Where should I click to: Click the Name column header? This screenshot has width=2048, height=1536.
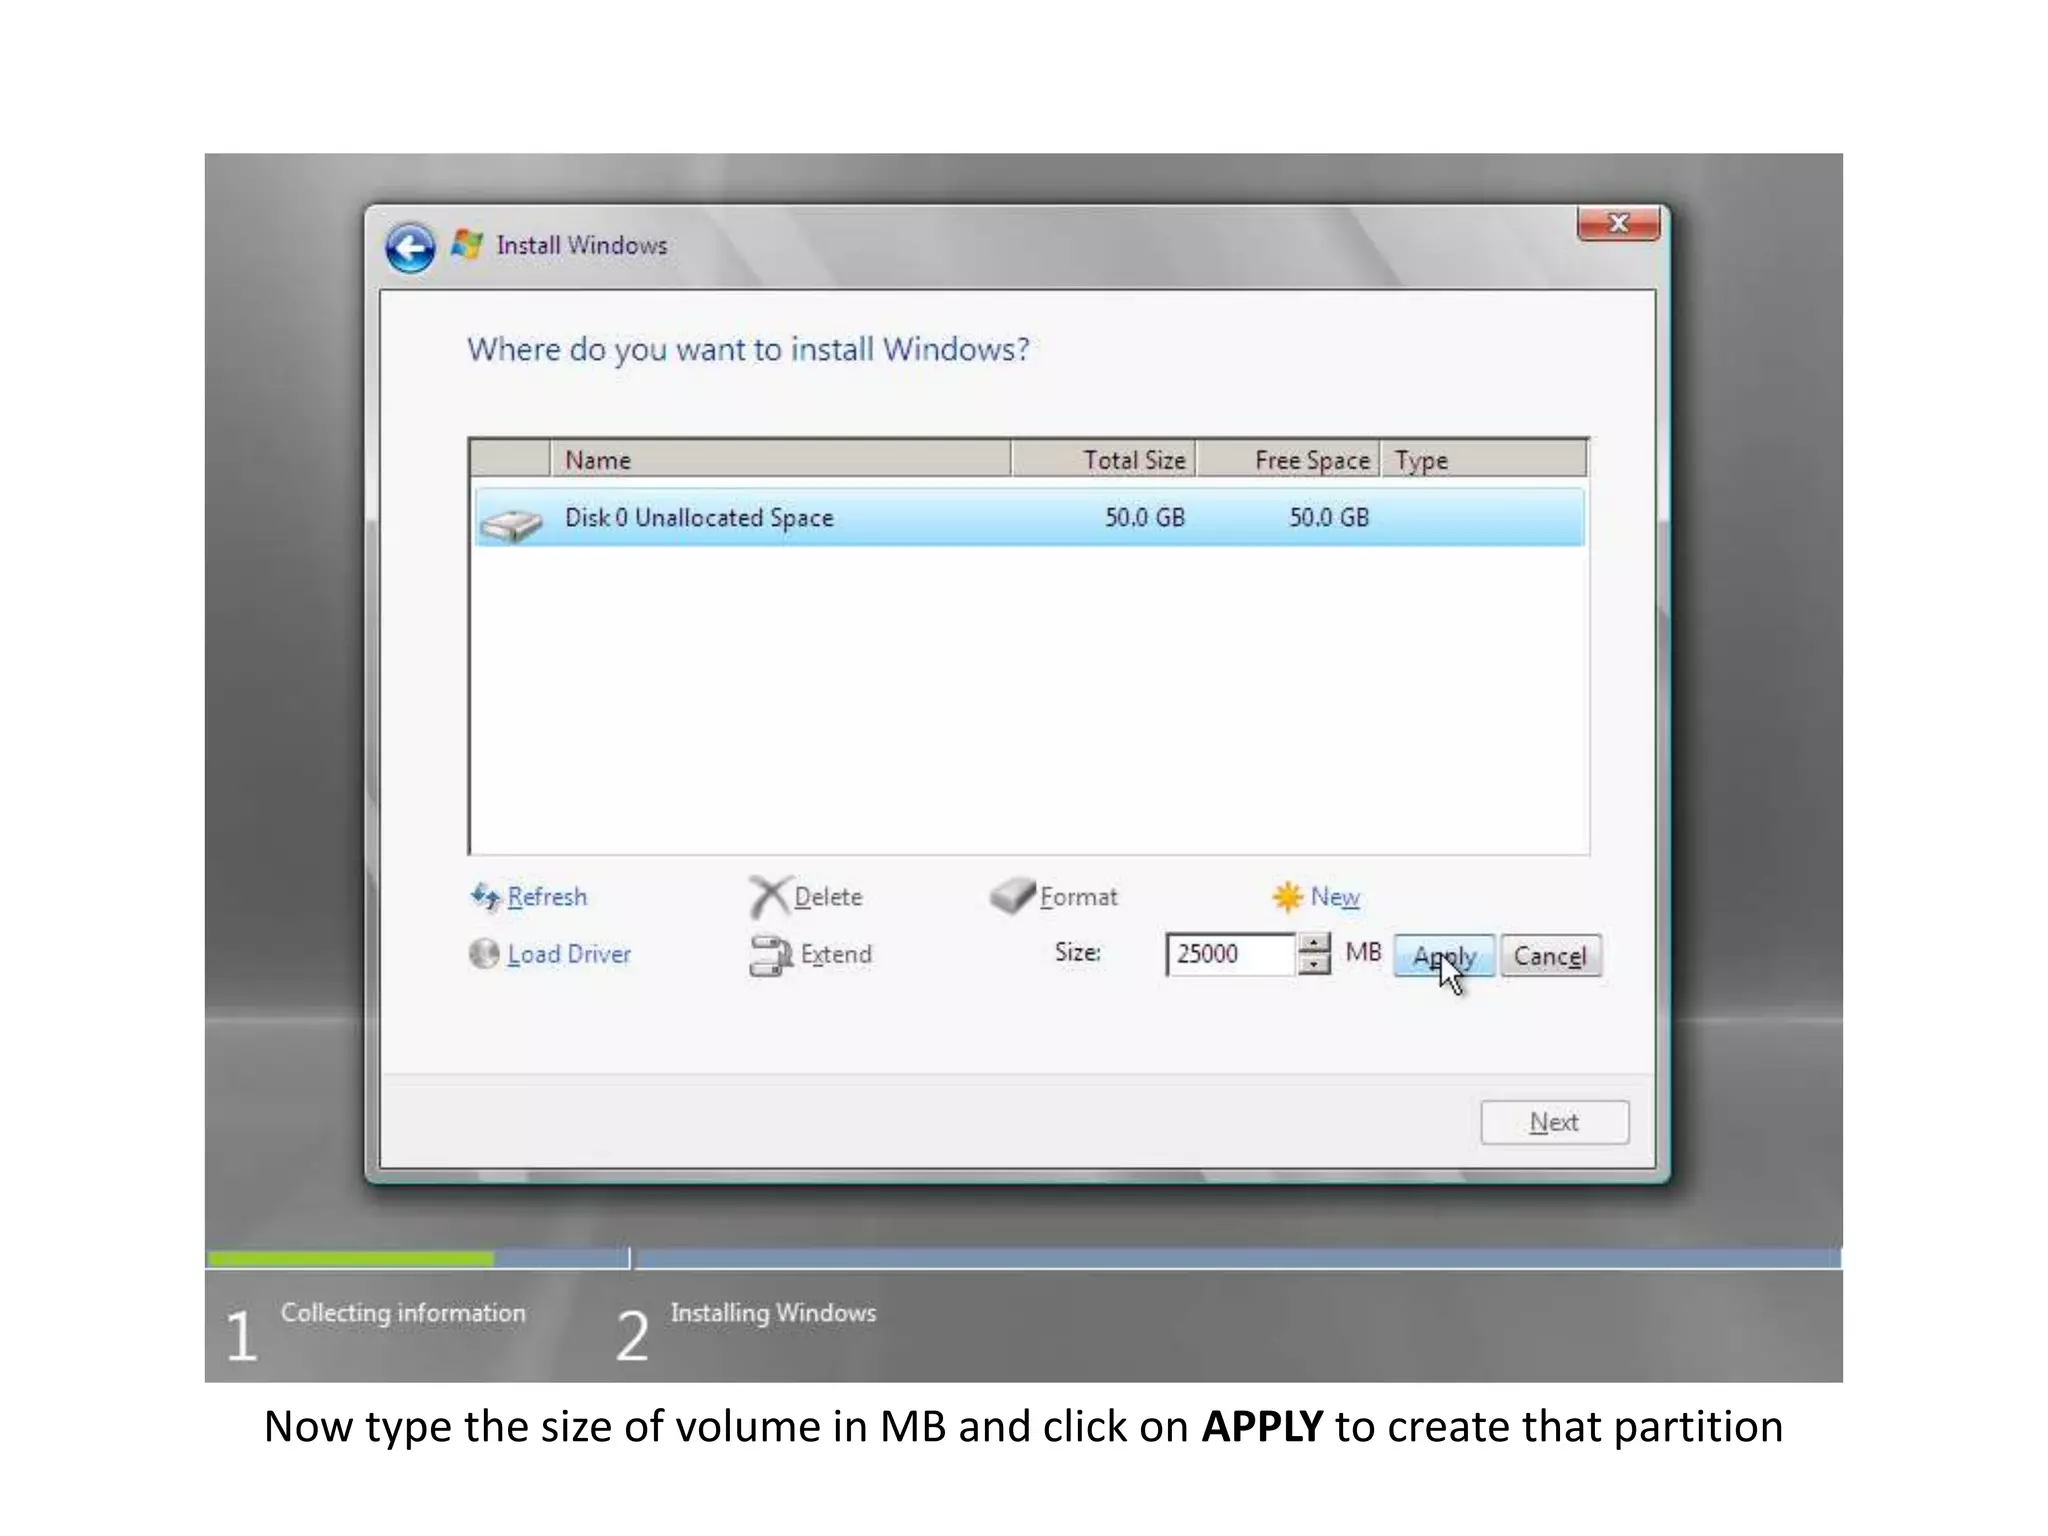click(x=780, y=460)
